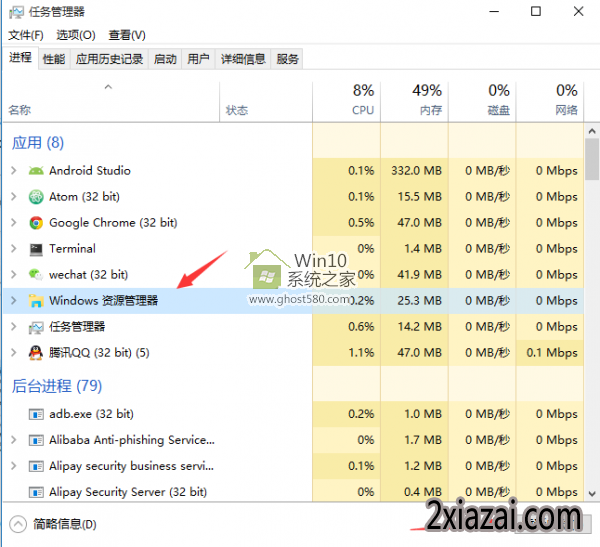Image resolution: width=600 pixels, height=547 pixels.
Task: Switch to the 应用历史记录 tab
Action: pos(109,59)
